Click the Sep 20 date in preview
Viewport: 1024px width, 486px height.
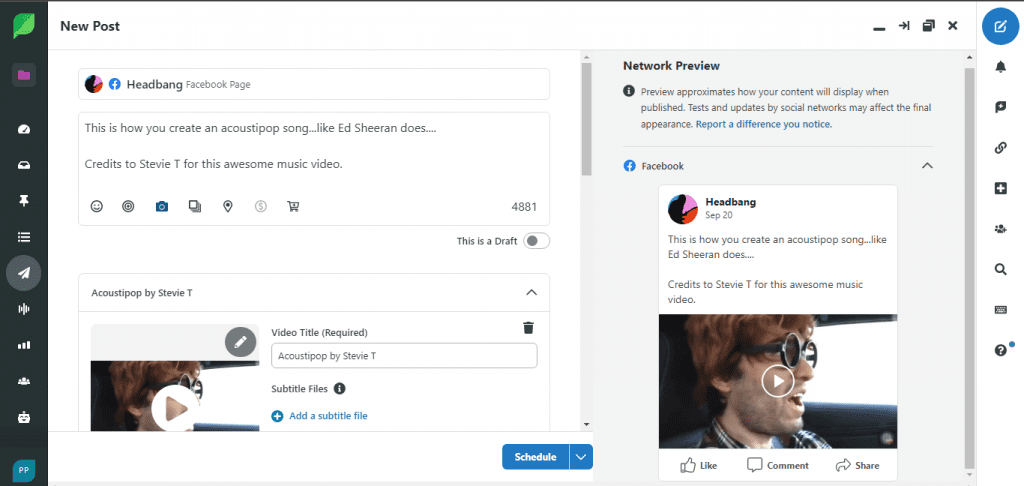pyautogui.click(x=718, y=214)
